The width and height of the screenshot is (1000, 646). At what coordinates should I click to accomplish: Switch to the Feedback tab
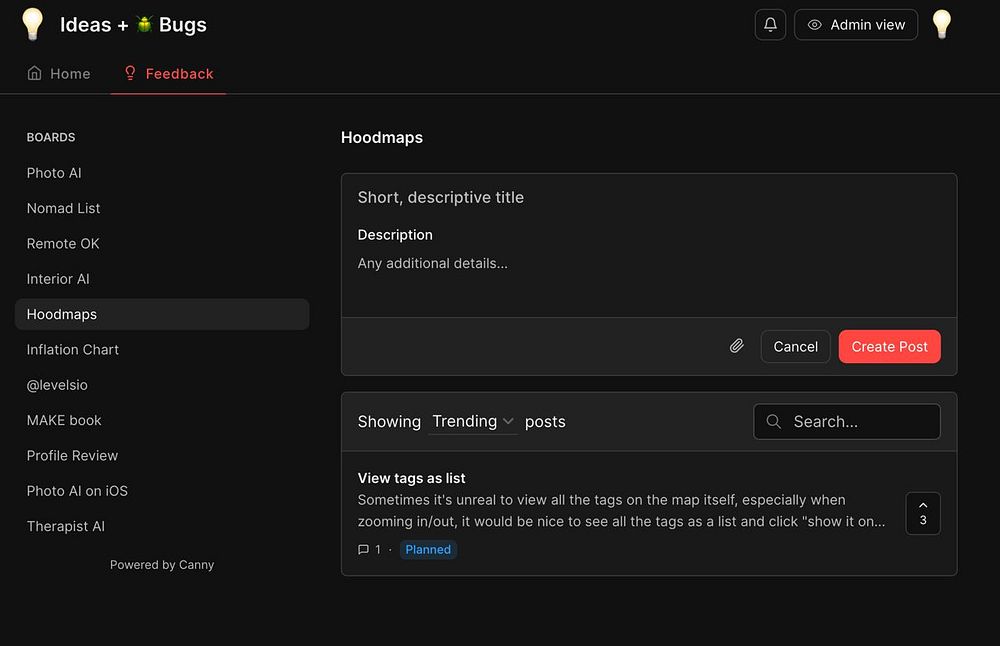click(x=168, y=74)
